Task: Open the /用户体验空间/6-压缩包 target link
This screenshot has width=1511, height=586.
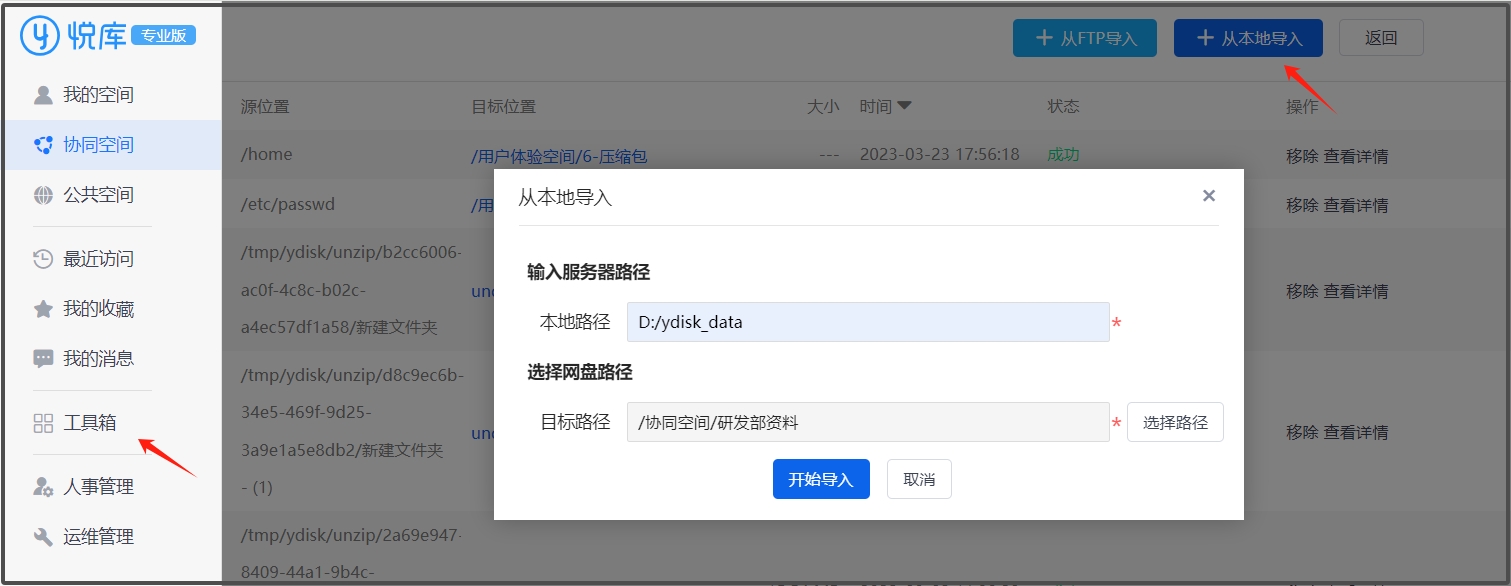Action: click(559, 156)
